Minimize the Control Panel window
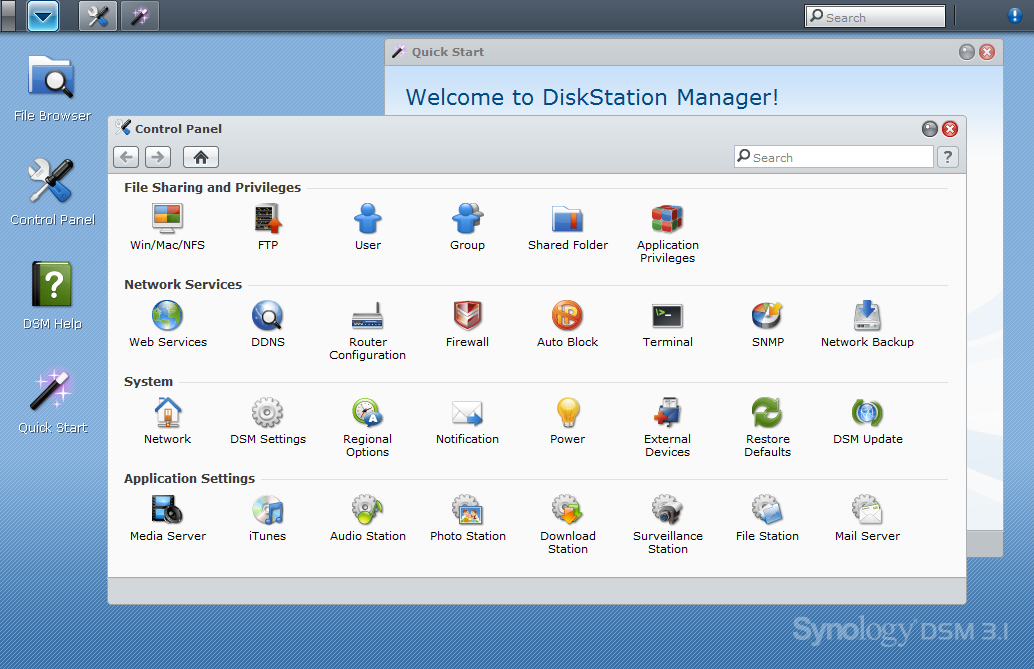 (x=930, y=129)
